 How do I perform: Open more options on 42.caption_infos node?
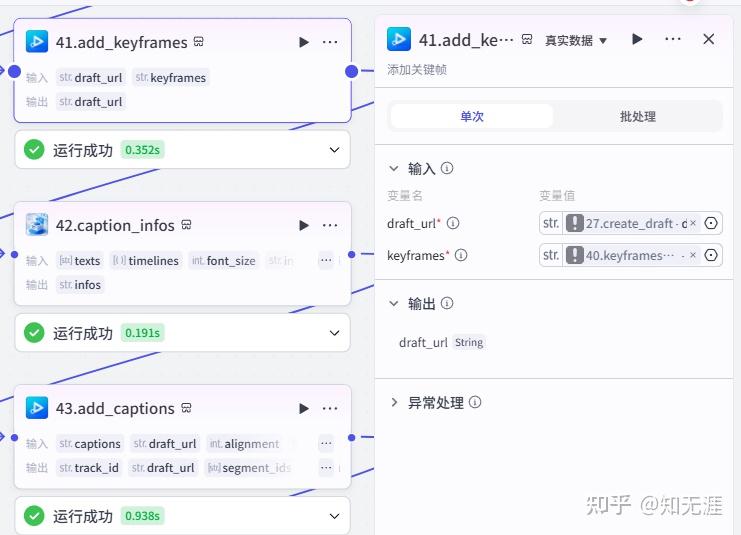[x=330, y=225]
